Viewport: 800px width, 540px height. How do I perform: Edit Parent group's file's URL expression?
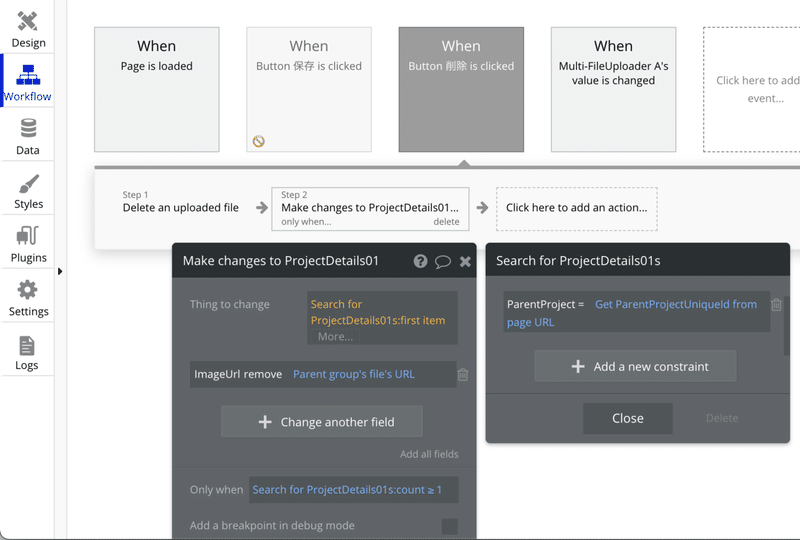(x=354, y=374)
